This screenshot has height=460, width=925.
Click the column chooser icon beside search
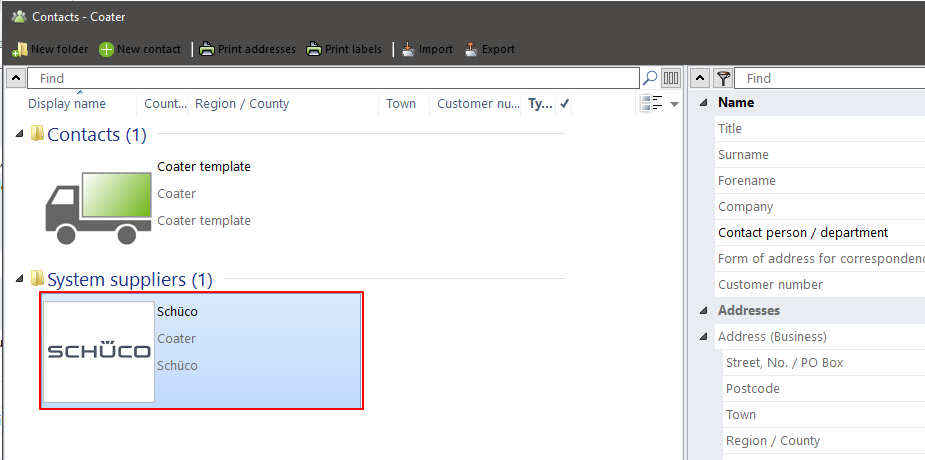point(671,78)
